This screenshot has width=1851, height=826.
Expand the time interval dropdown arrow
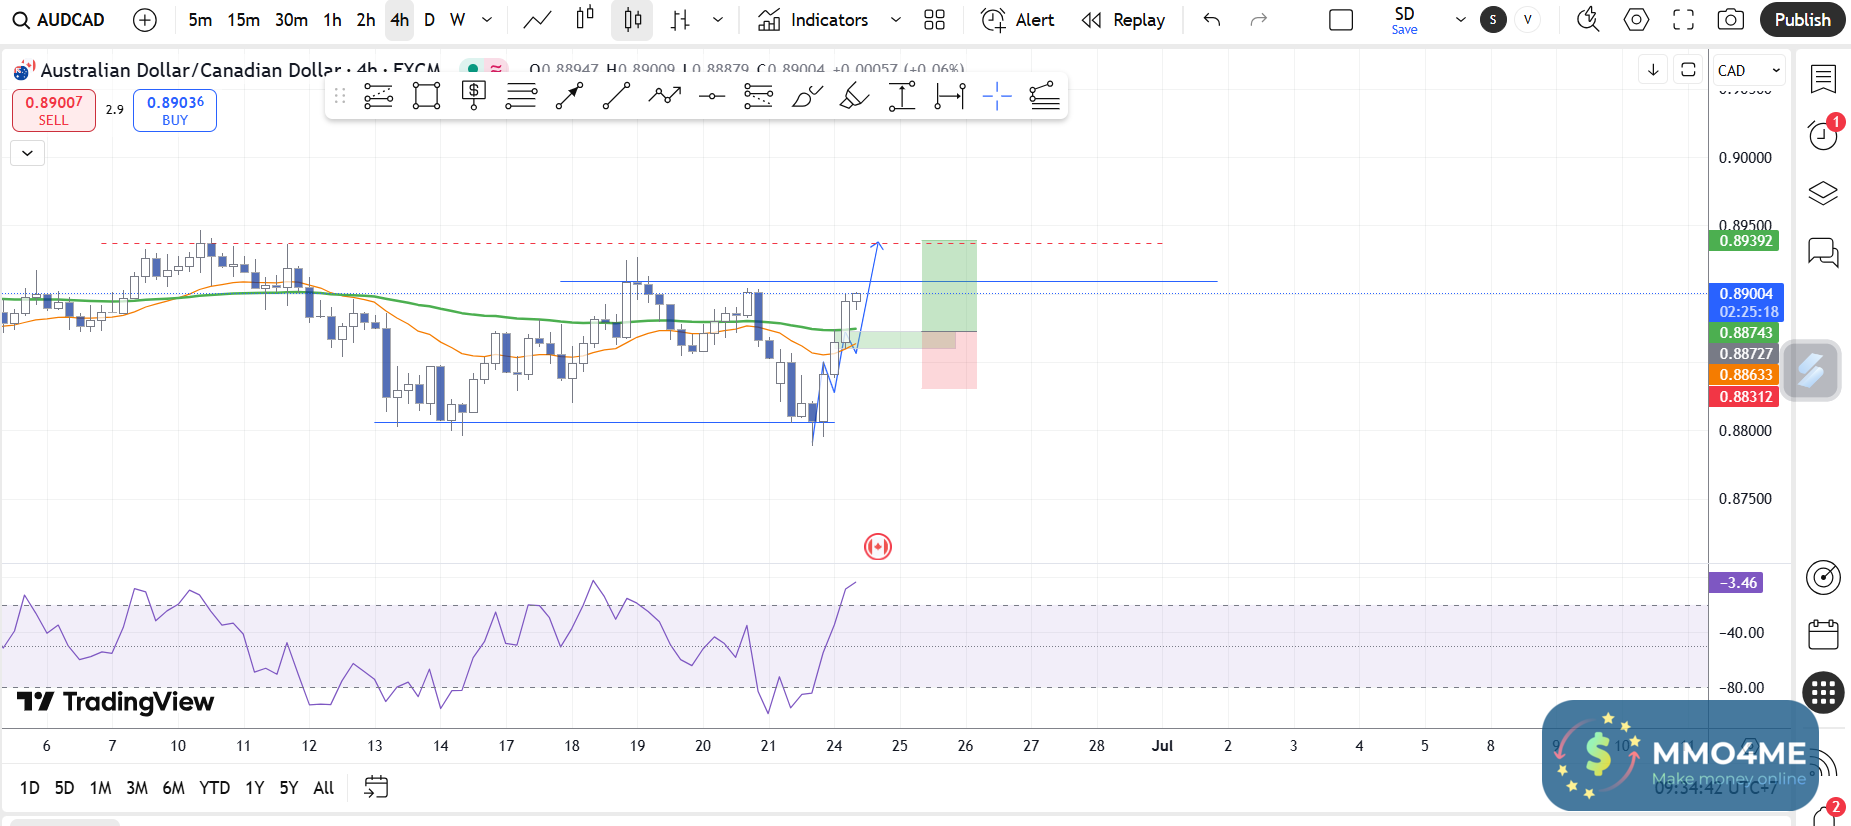point(487,20)
